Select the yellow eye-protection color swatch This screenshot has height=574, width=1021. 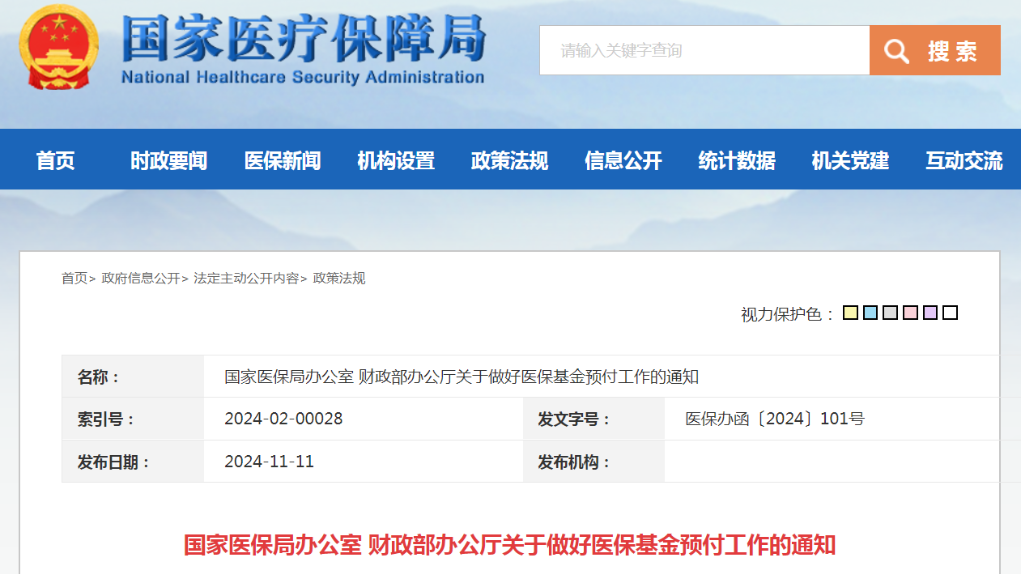click(850, 312)
